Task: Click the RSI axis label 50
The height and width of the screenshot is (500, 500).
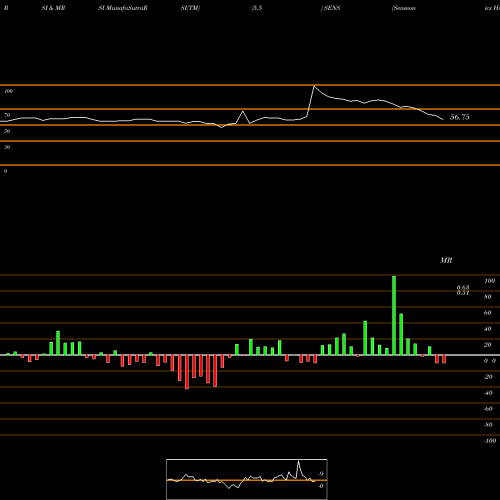Action: pyautogui.click(x=7, y=131)
